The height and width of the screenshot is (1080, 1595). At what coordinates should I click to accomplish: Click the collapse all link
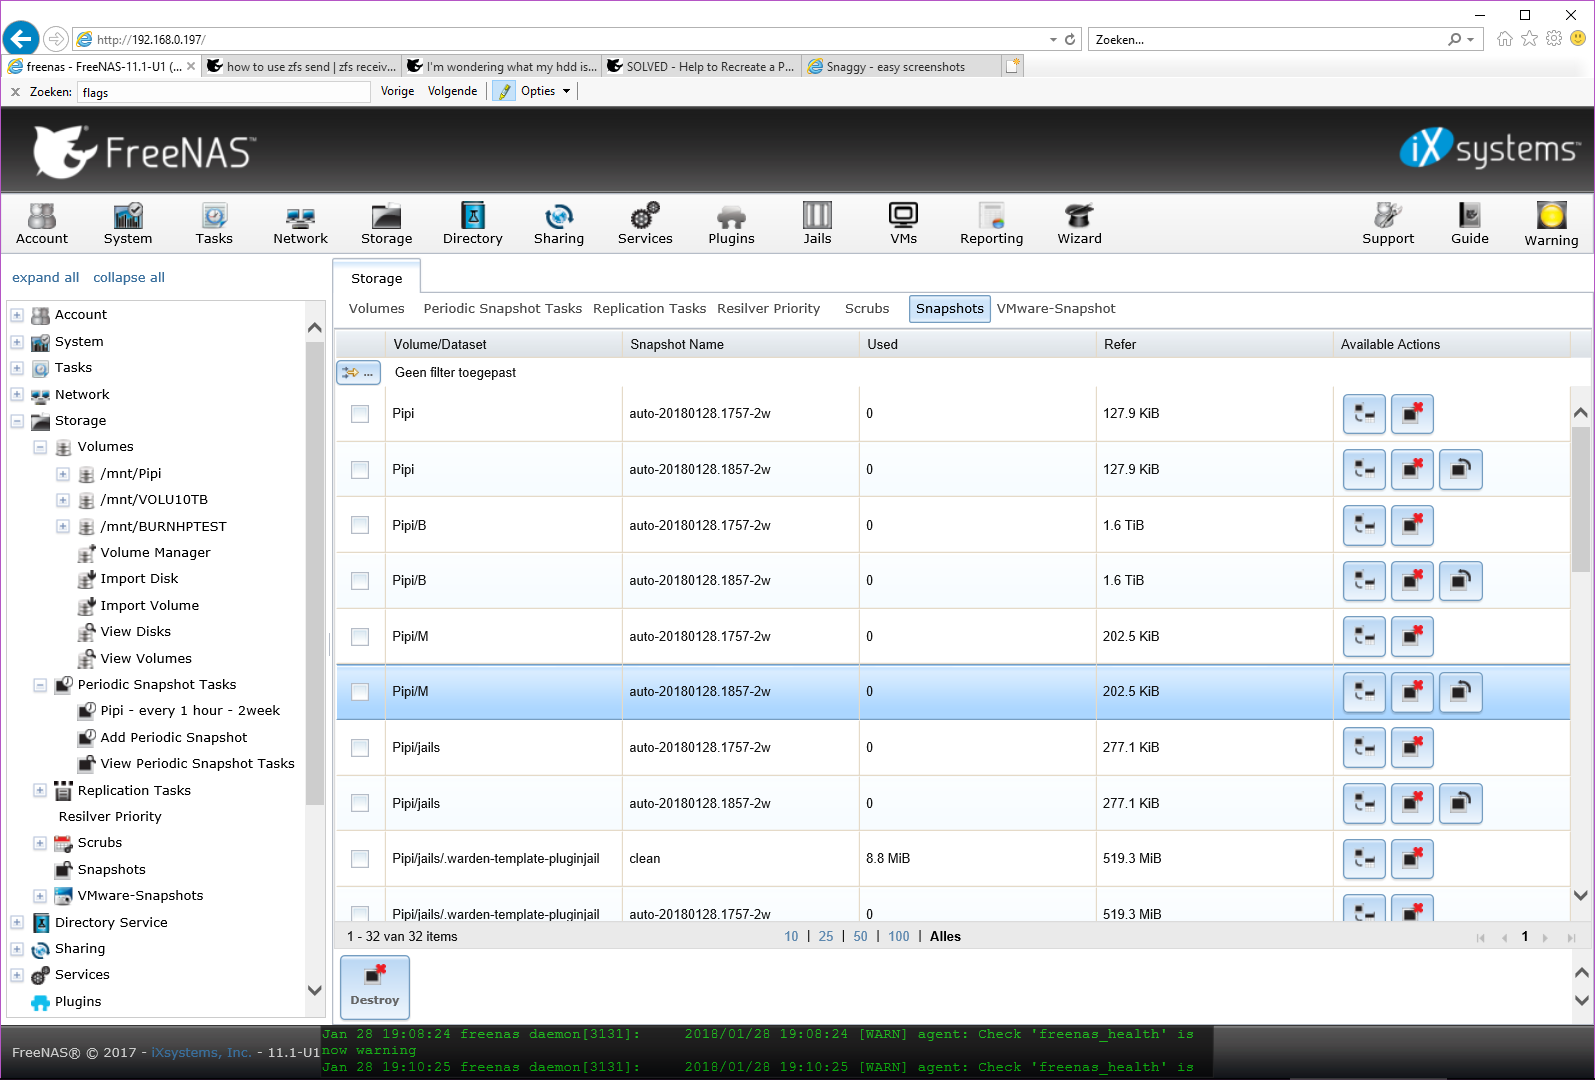129,278
